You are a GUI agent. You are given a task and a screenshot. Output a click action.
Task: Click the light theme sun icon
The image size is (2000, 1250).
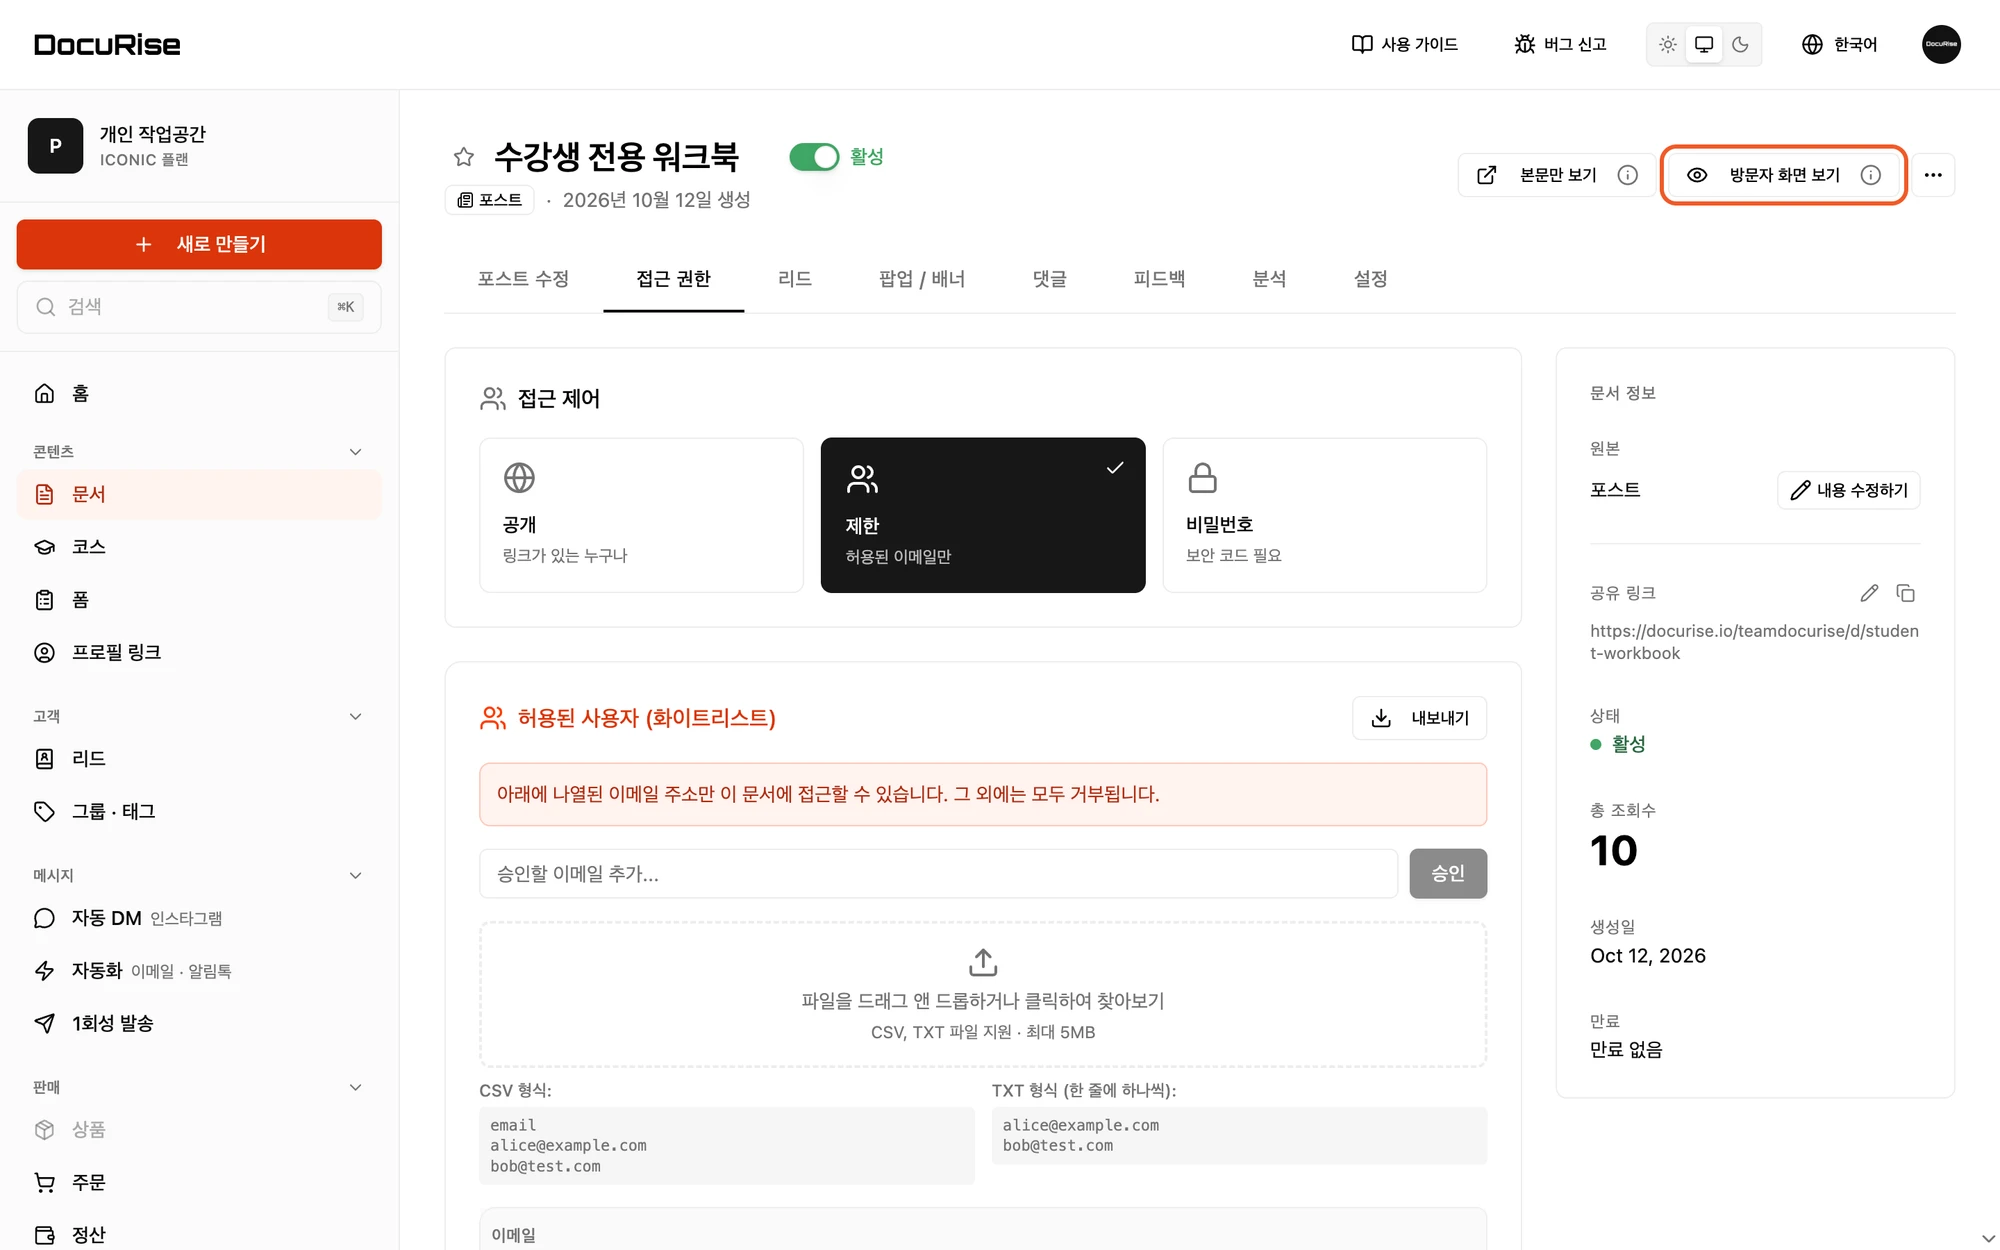tap(1667, 44)
